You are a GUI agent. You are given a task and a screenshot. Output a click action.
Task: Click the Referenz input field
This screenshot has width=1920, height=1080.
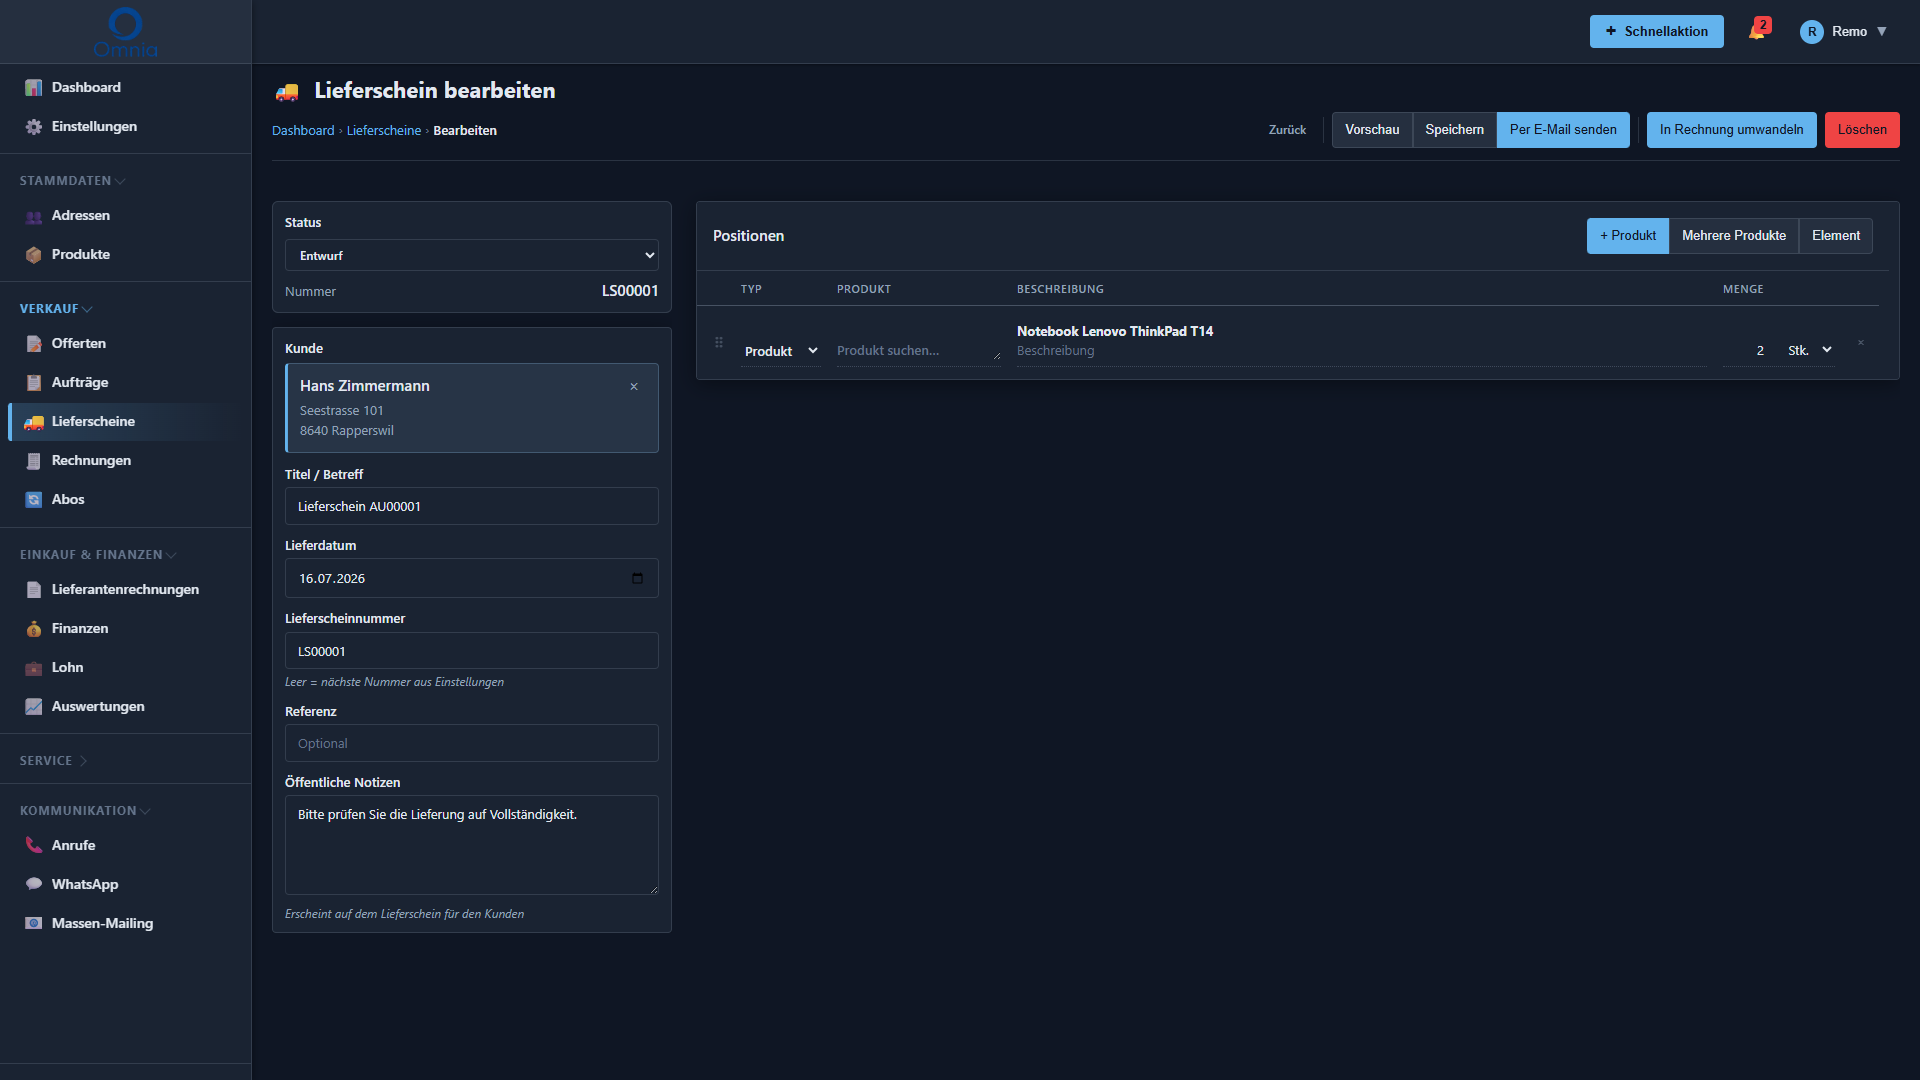472,743
